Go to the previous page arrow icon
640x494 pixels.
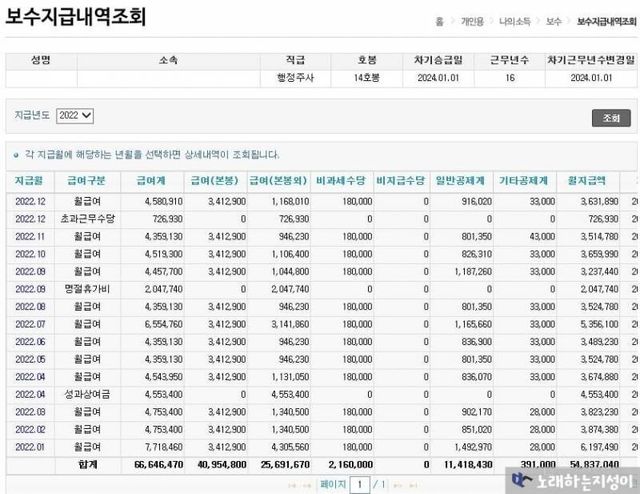(x=307, y=484)
